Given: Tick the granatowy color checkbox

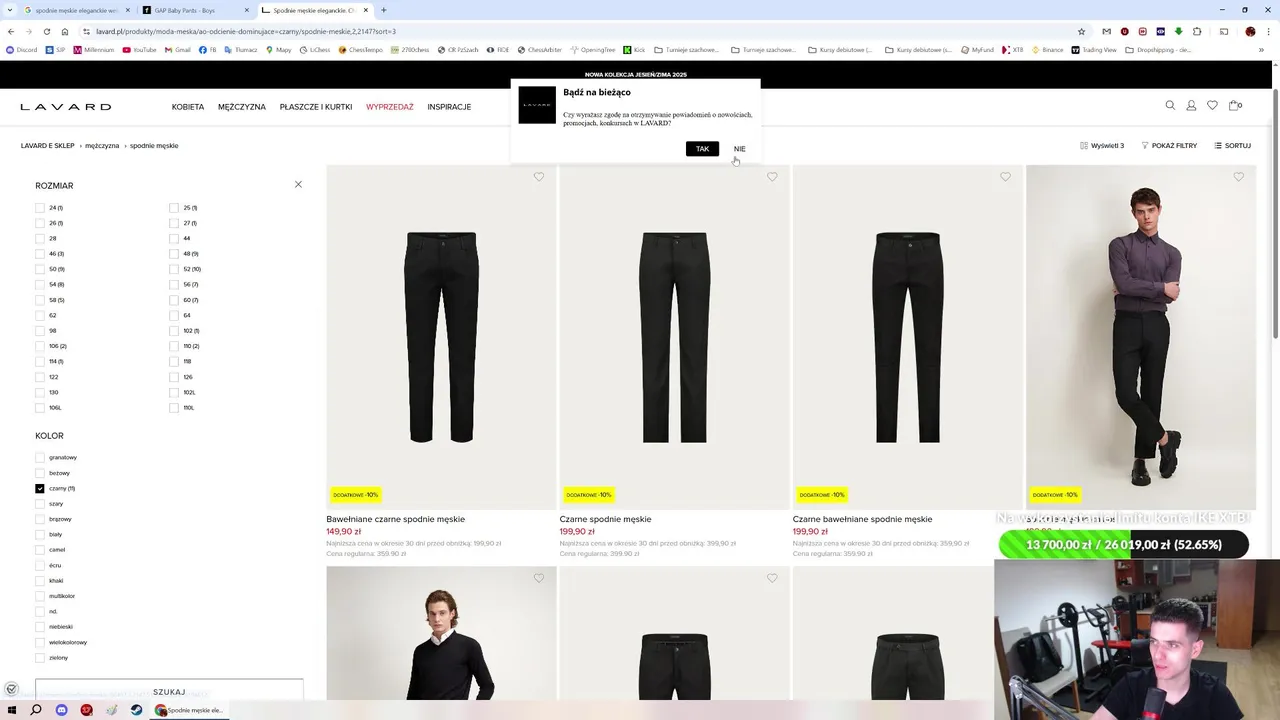Looking at the screenshot, I should click(40, 457).
